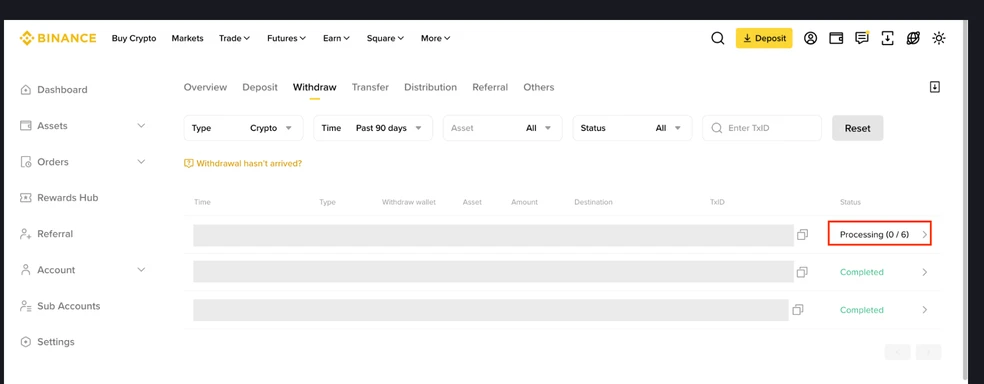The image size is (984, 384).
Task: Open Sub Accounts in sidebar
Action: 60,306
